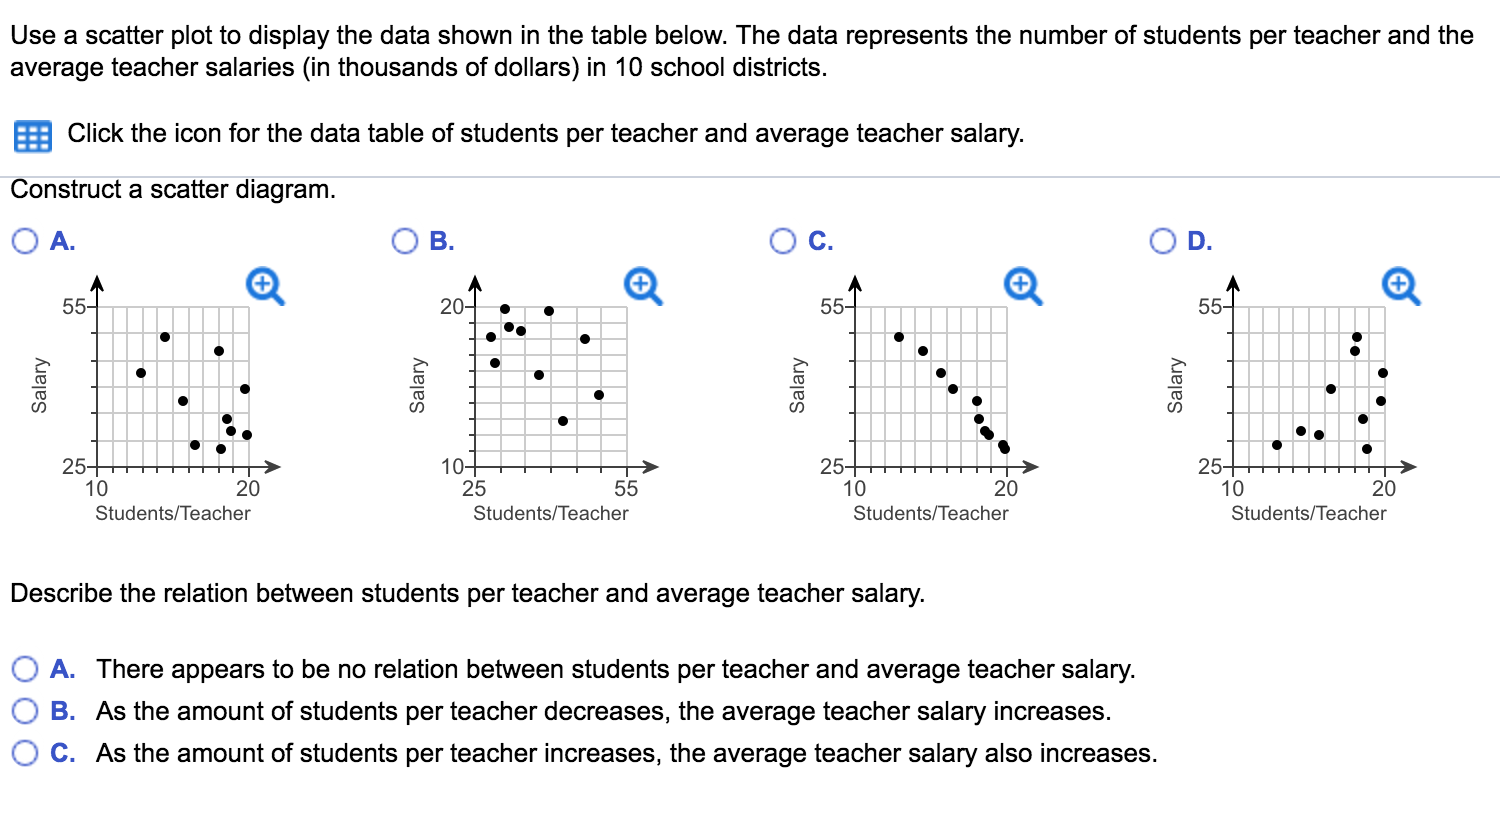Image resolution: width=1500 pixels, height=826 pixels.
Task: Zoom into scatter plot A with its magnifier icon
Action: (x=261, y=285)
